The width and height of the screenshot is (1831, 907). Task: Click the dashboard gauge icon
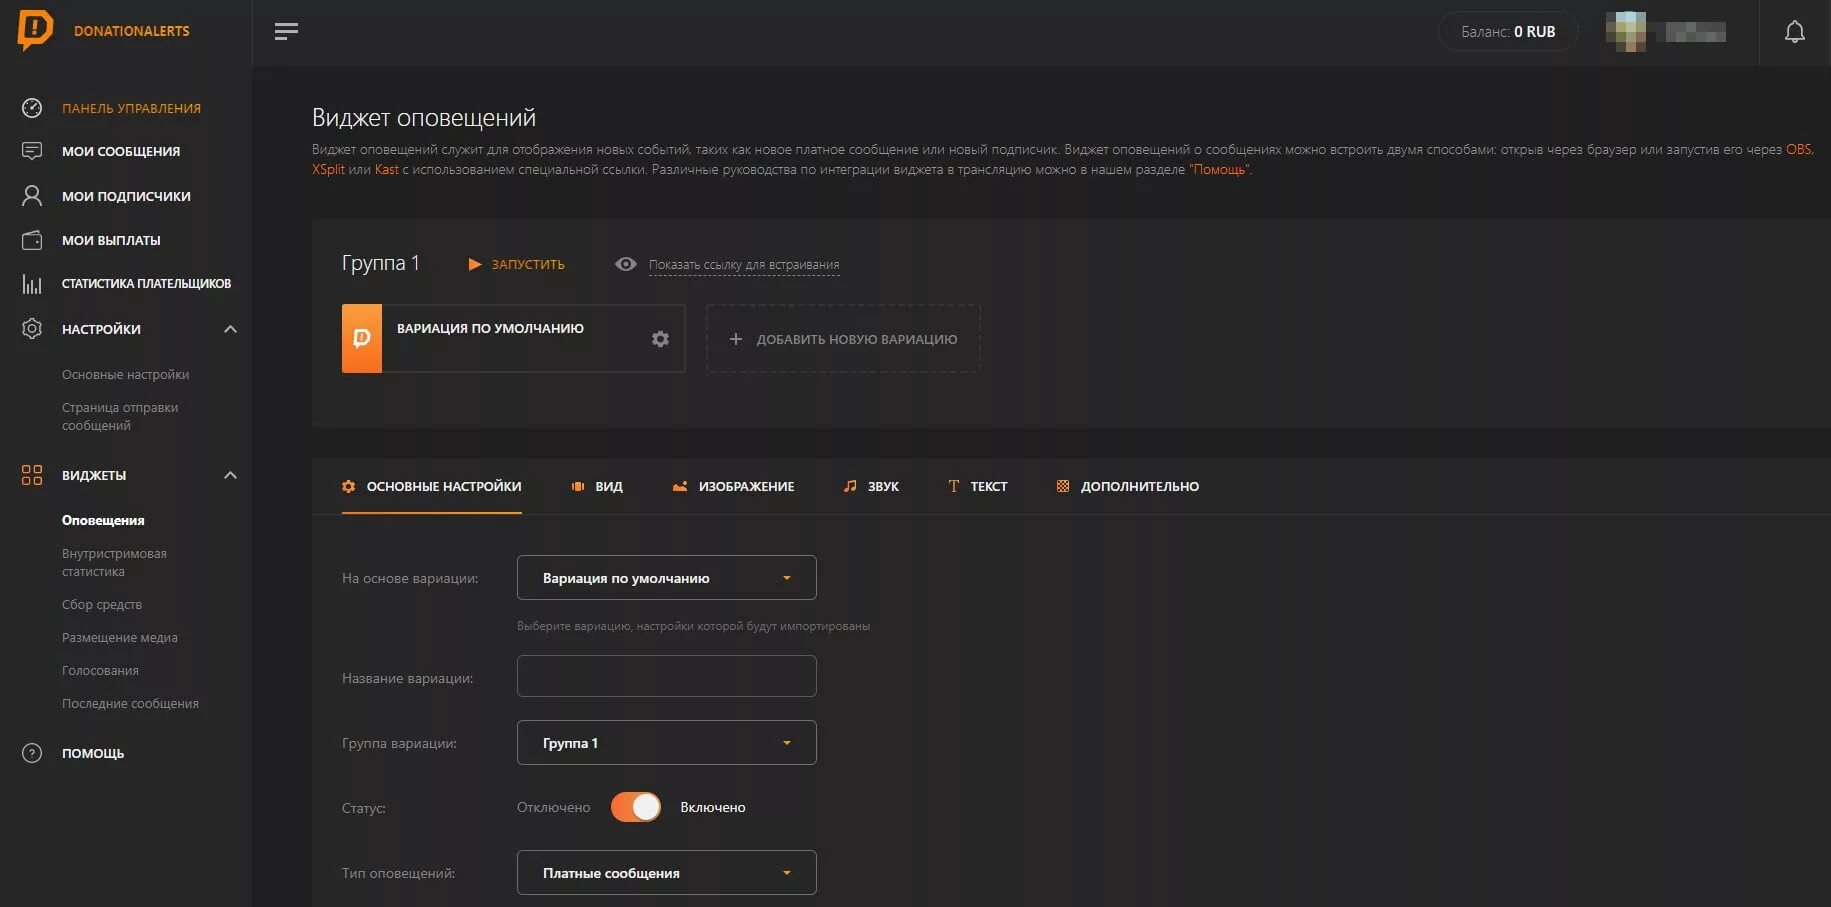click(x=32, y=108)
